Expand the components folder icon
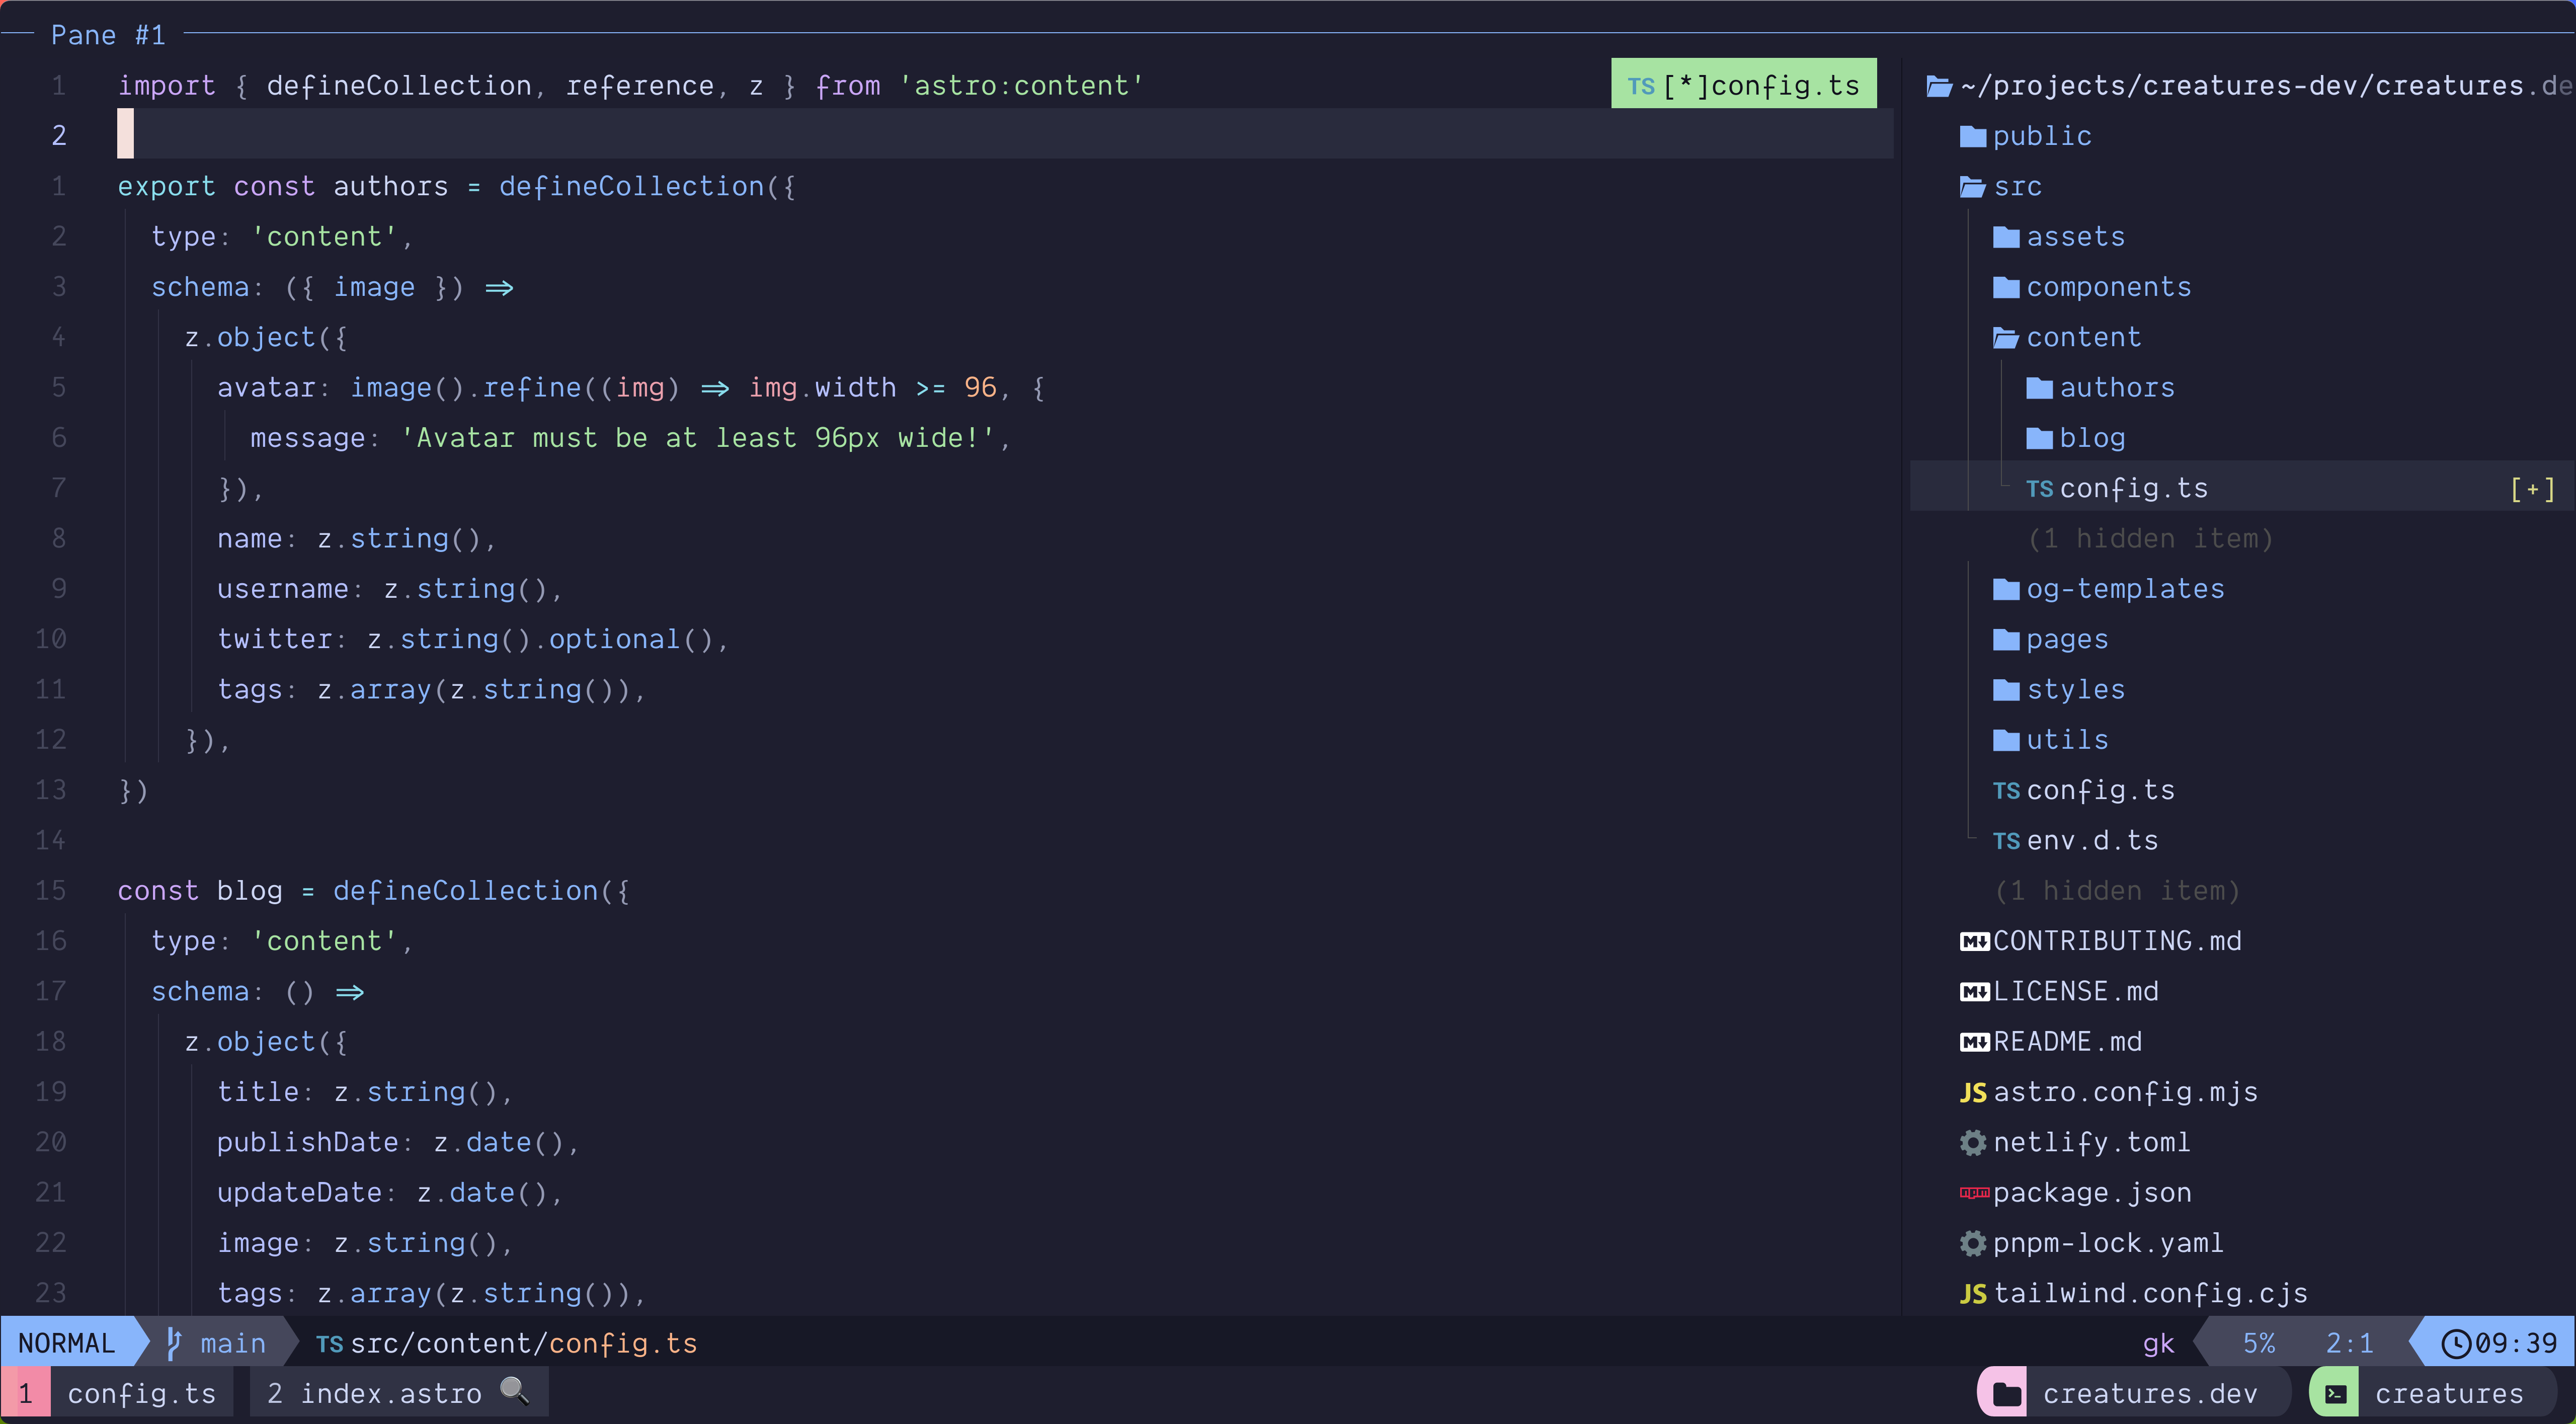Viewport: 2576px width, 1424px height. pyautogui.click(x=2006, y=288)
